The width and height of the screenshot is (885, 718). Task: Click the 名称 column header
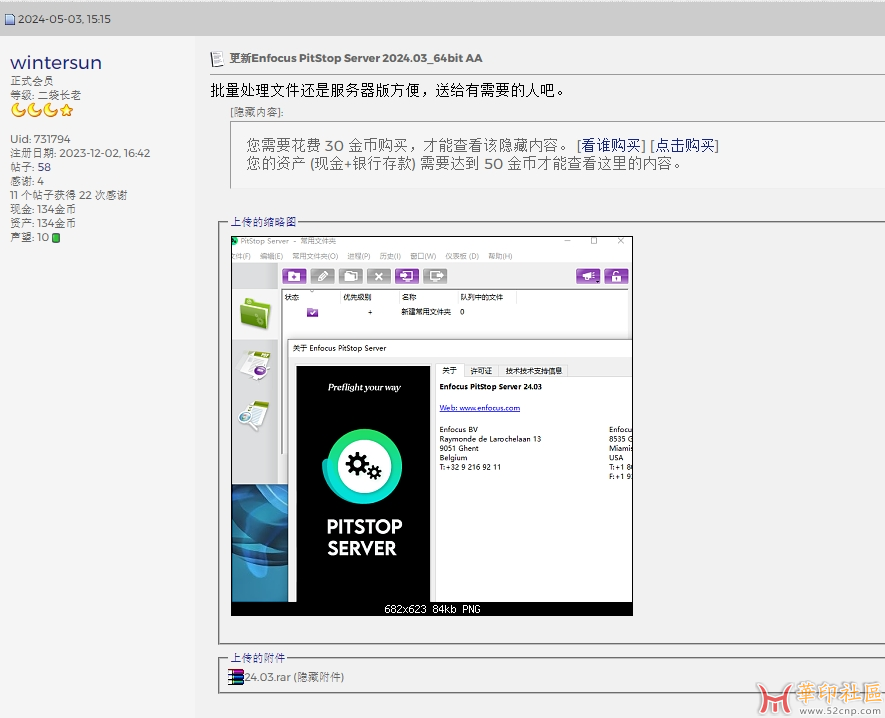409,297
